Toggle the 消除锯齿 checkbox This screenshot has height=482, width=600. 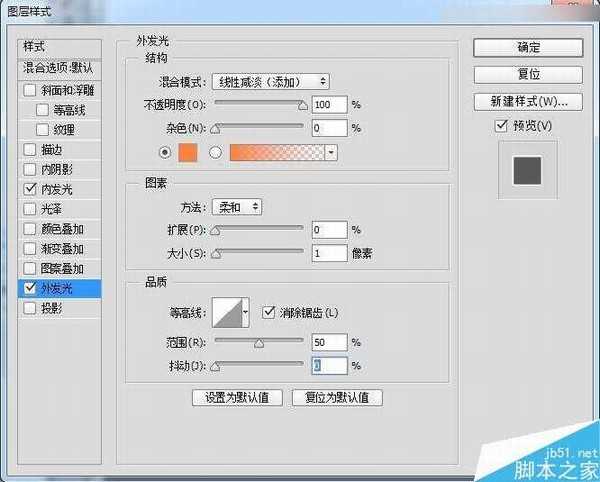267,312
